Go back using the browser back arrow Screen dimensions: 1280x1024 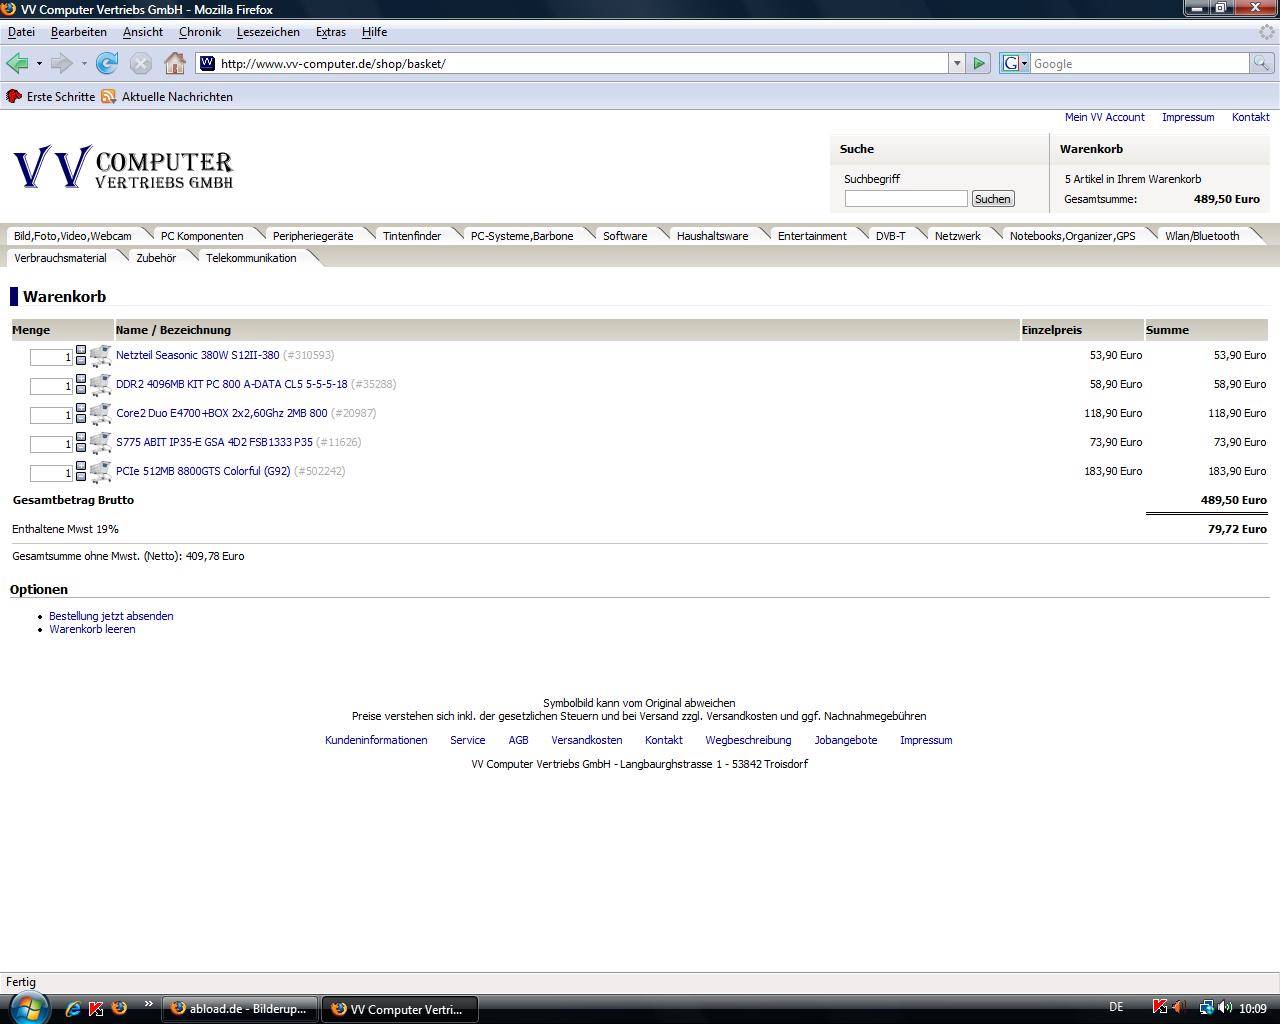(17, 63)
